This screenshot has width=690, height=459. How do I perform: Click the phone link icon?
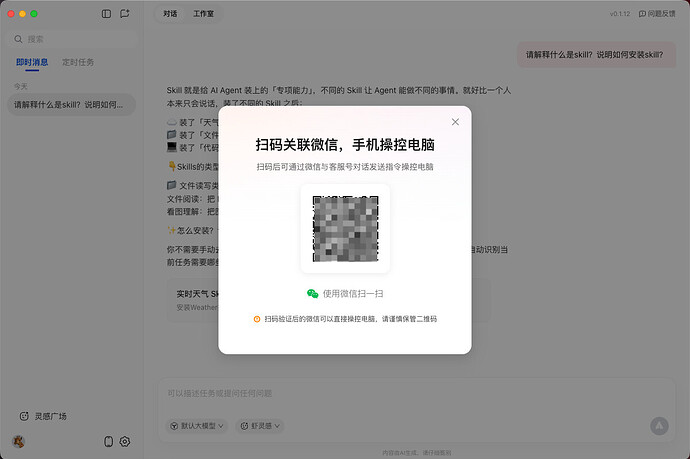click(108, 441)
